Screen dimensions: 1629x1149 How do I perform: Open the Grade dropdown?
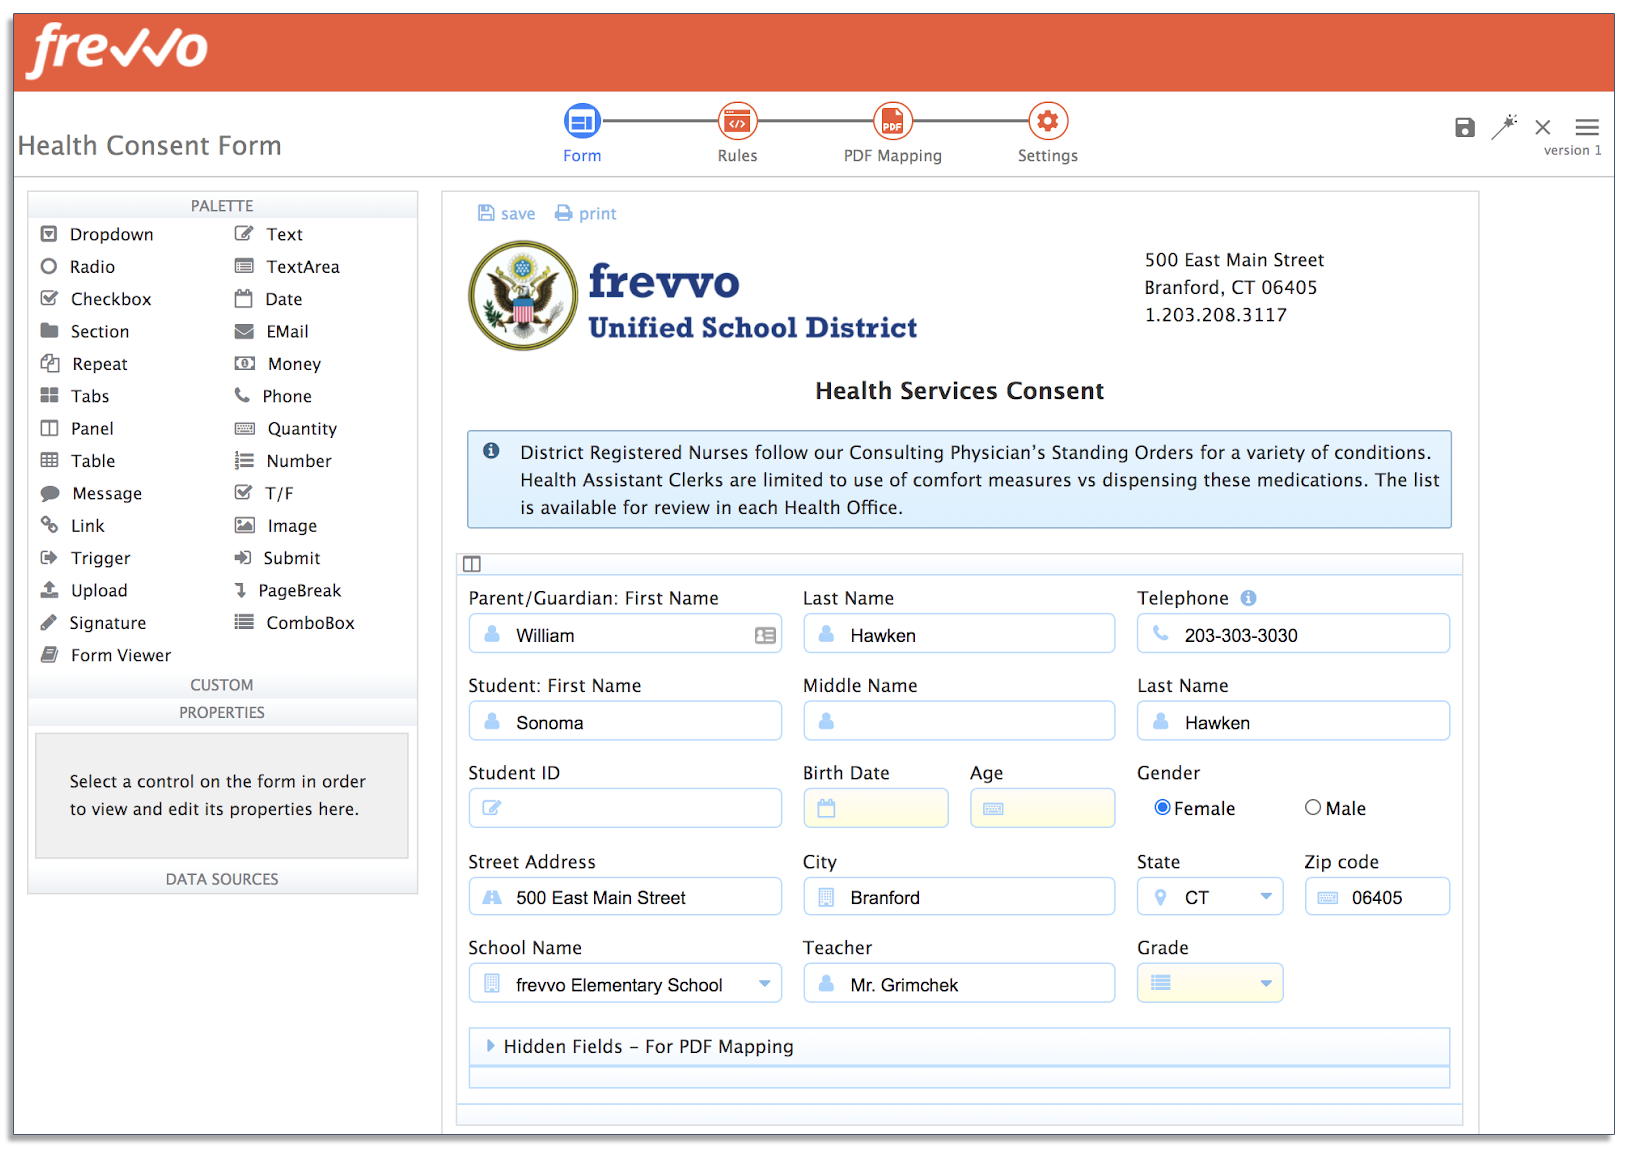1210,983
